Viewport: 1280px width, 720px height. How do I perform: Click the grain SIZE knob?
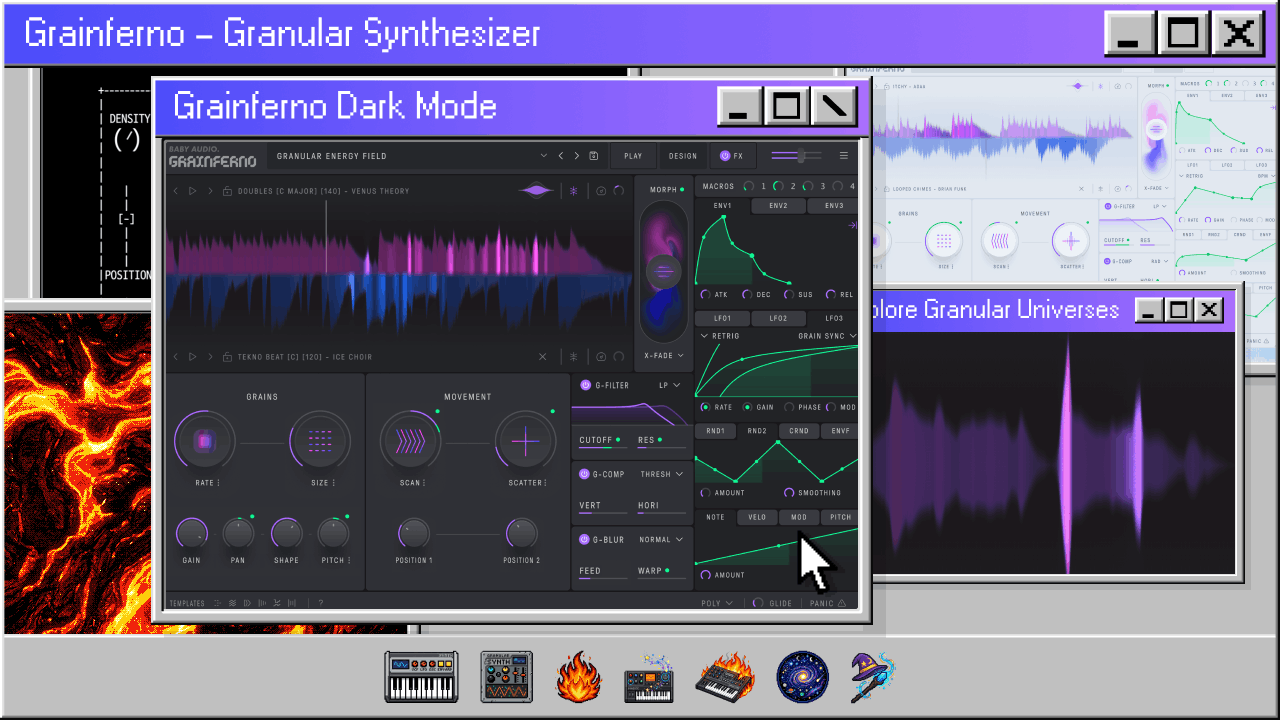pyautogui.click(x=320, y=440)
